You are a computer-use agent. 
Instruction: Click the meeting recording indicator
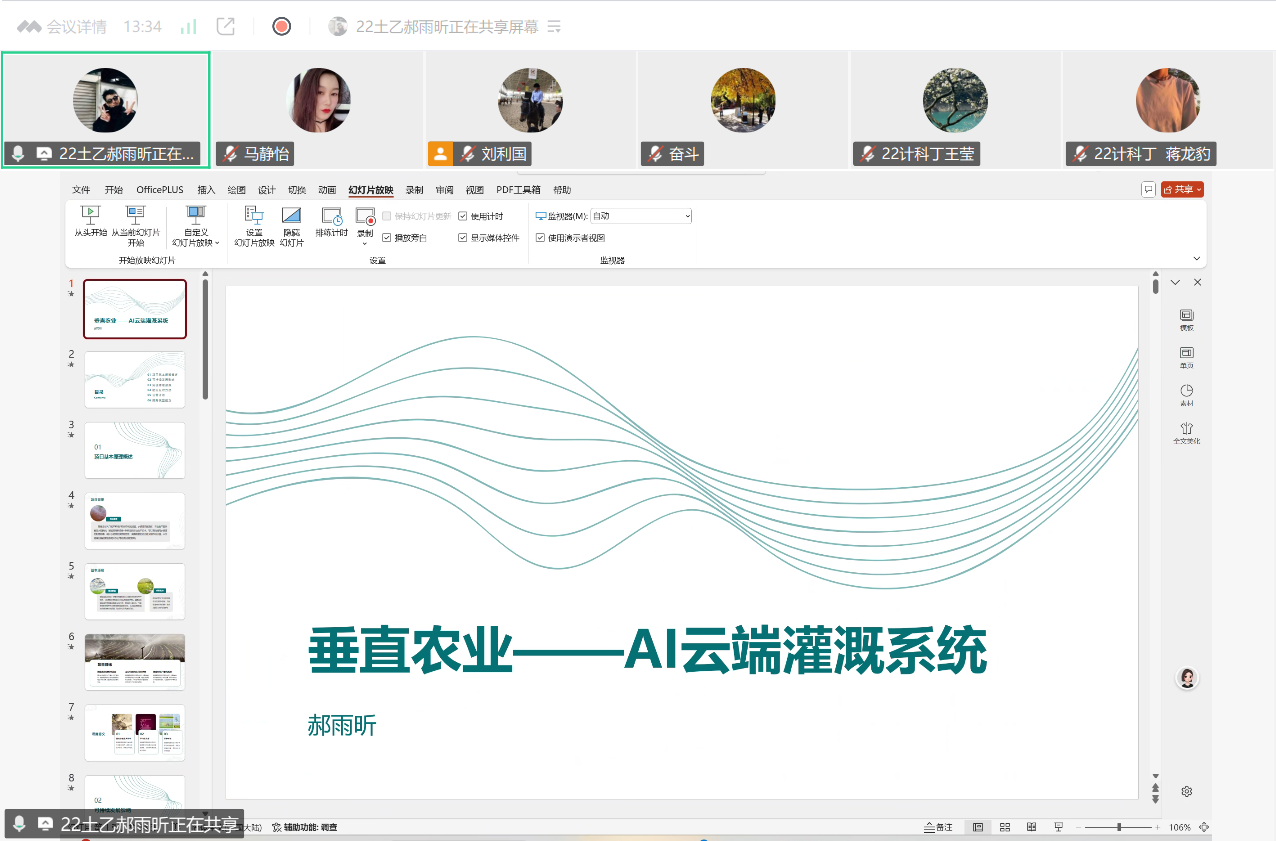(x=282, y=27)
